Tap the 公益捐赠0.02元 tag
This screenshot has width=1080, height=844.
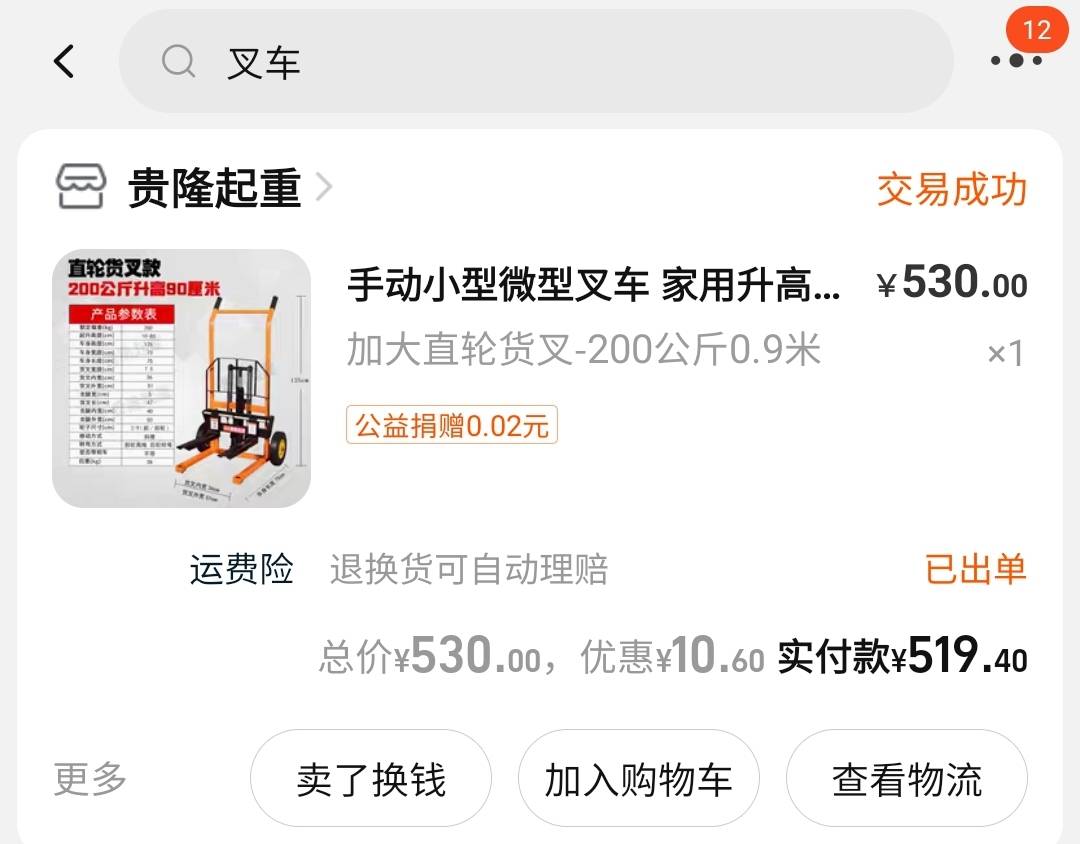(x=452, y=425)
